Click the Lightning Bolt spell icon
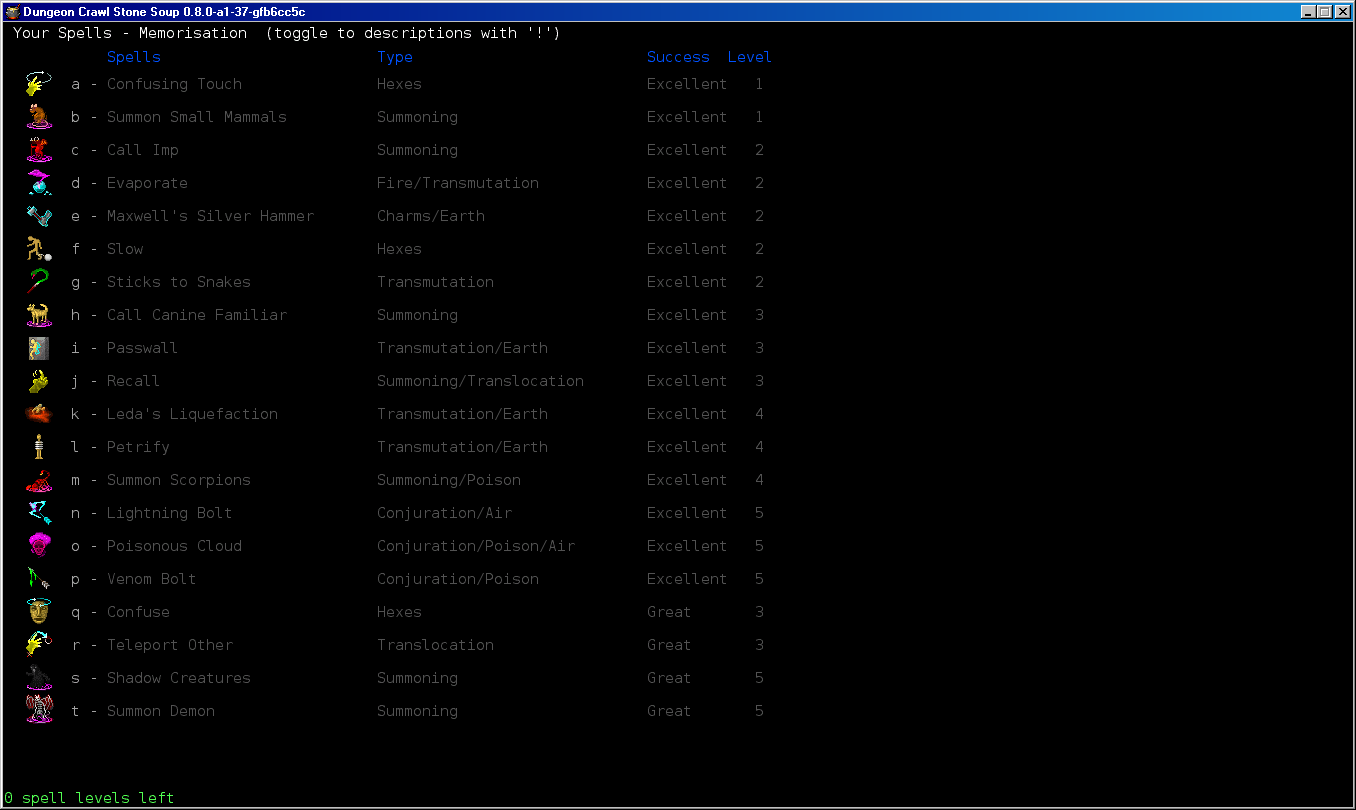Viewport: 1356px width, 810px height. [x=39, y=513]
